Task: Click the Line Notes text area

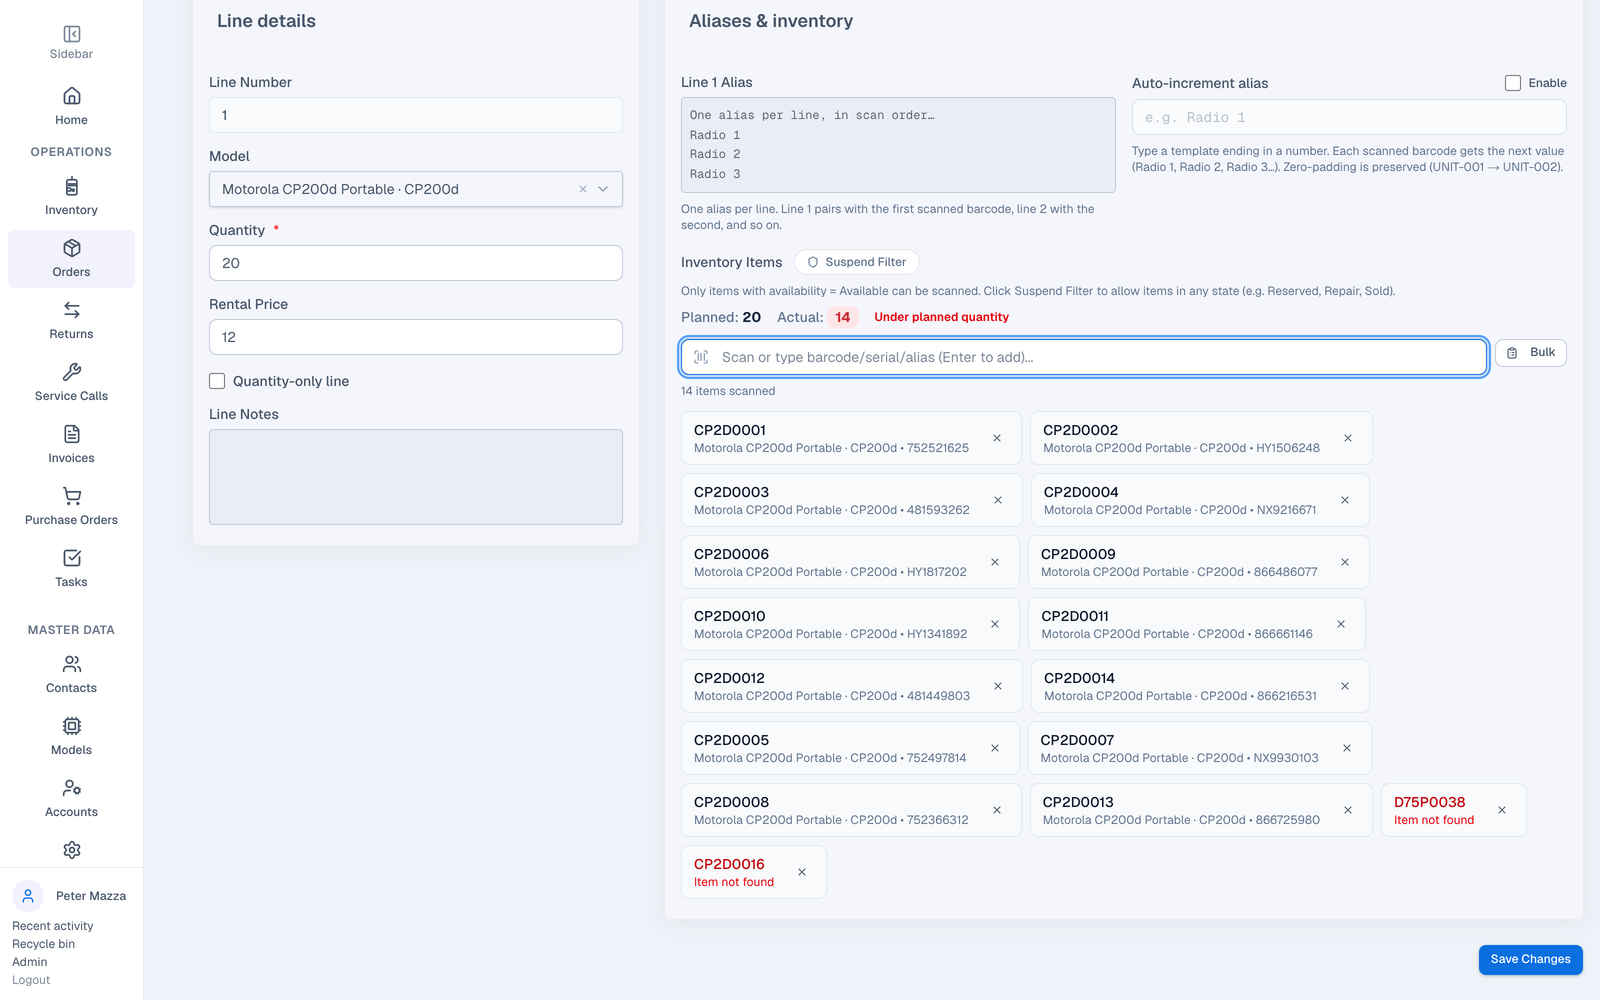Action: point(416,477)
